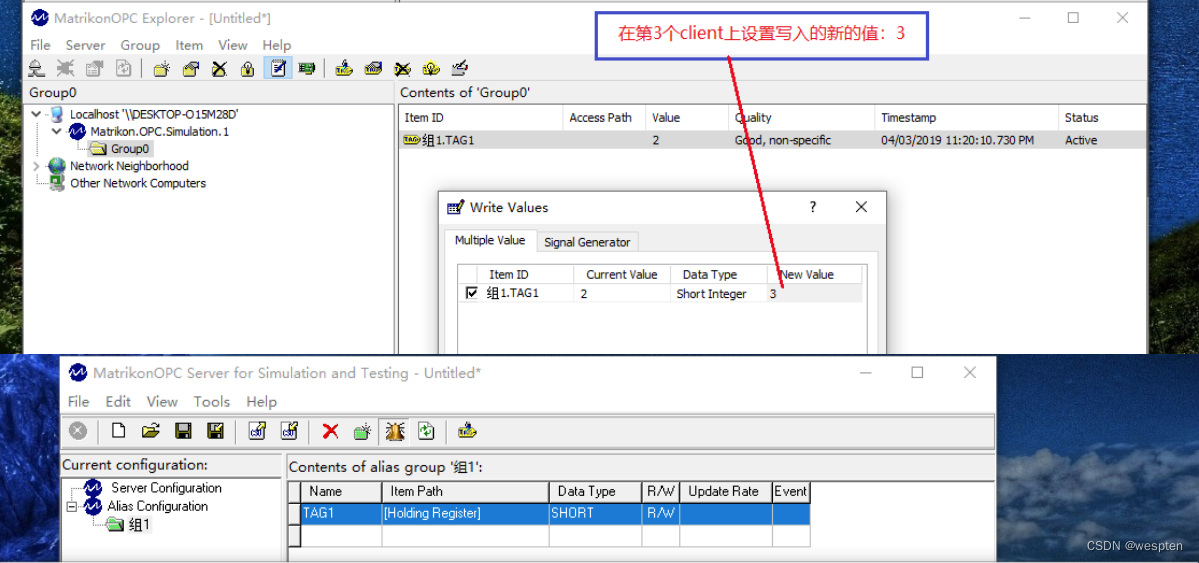Screen dimensions: 1199x563
Task: Click the New blank page icon in Server toolbar
Action: click(119, 431)
